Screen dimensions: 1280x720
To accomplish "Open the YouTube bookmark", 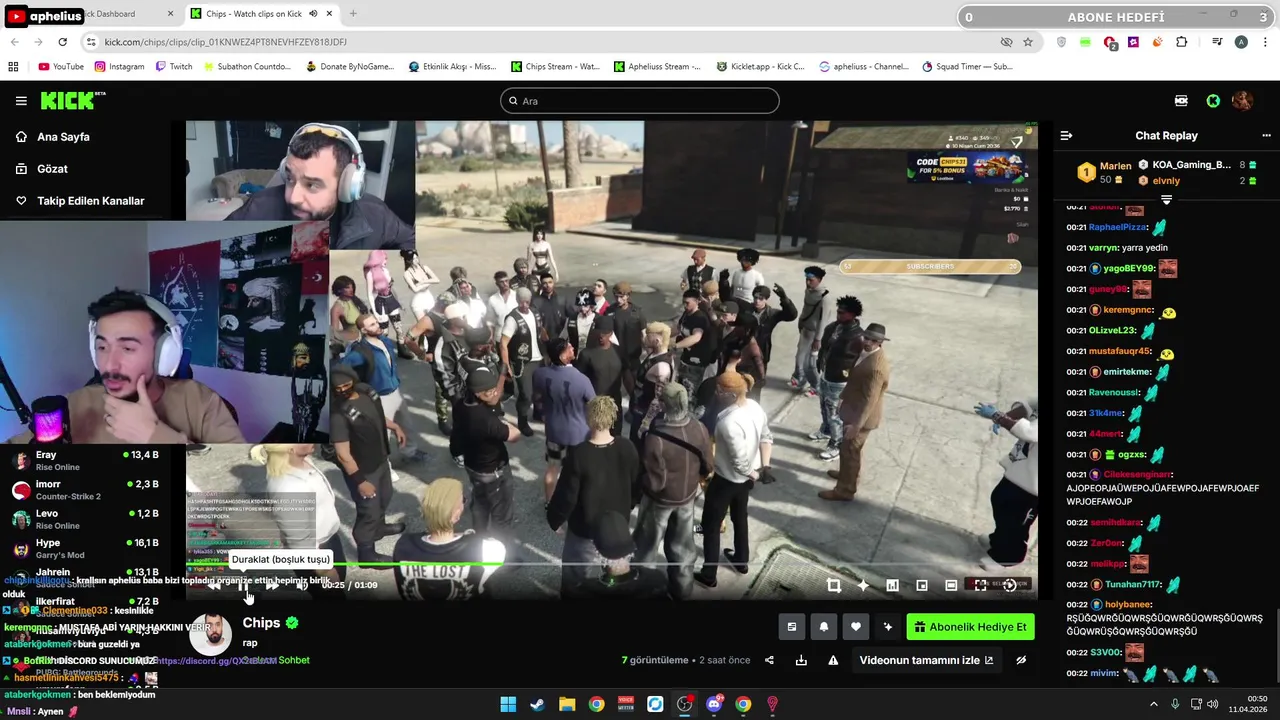I will [x=61, y=67].
